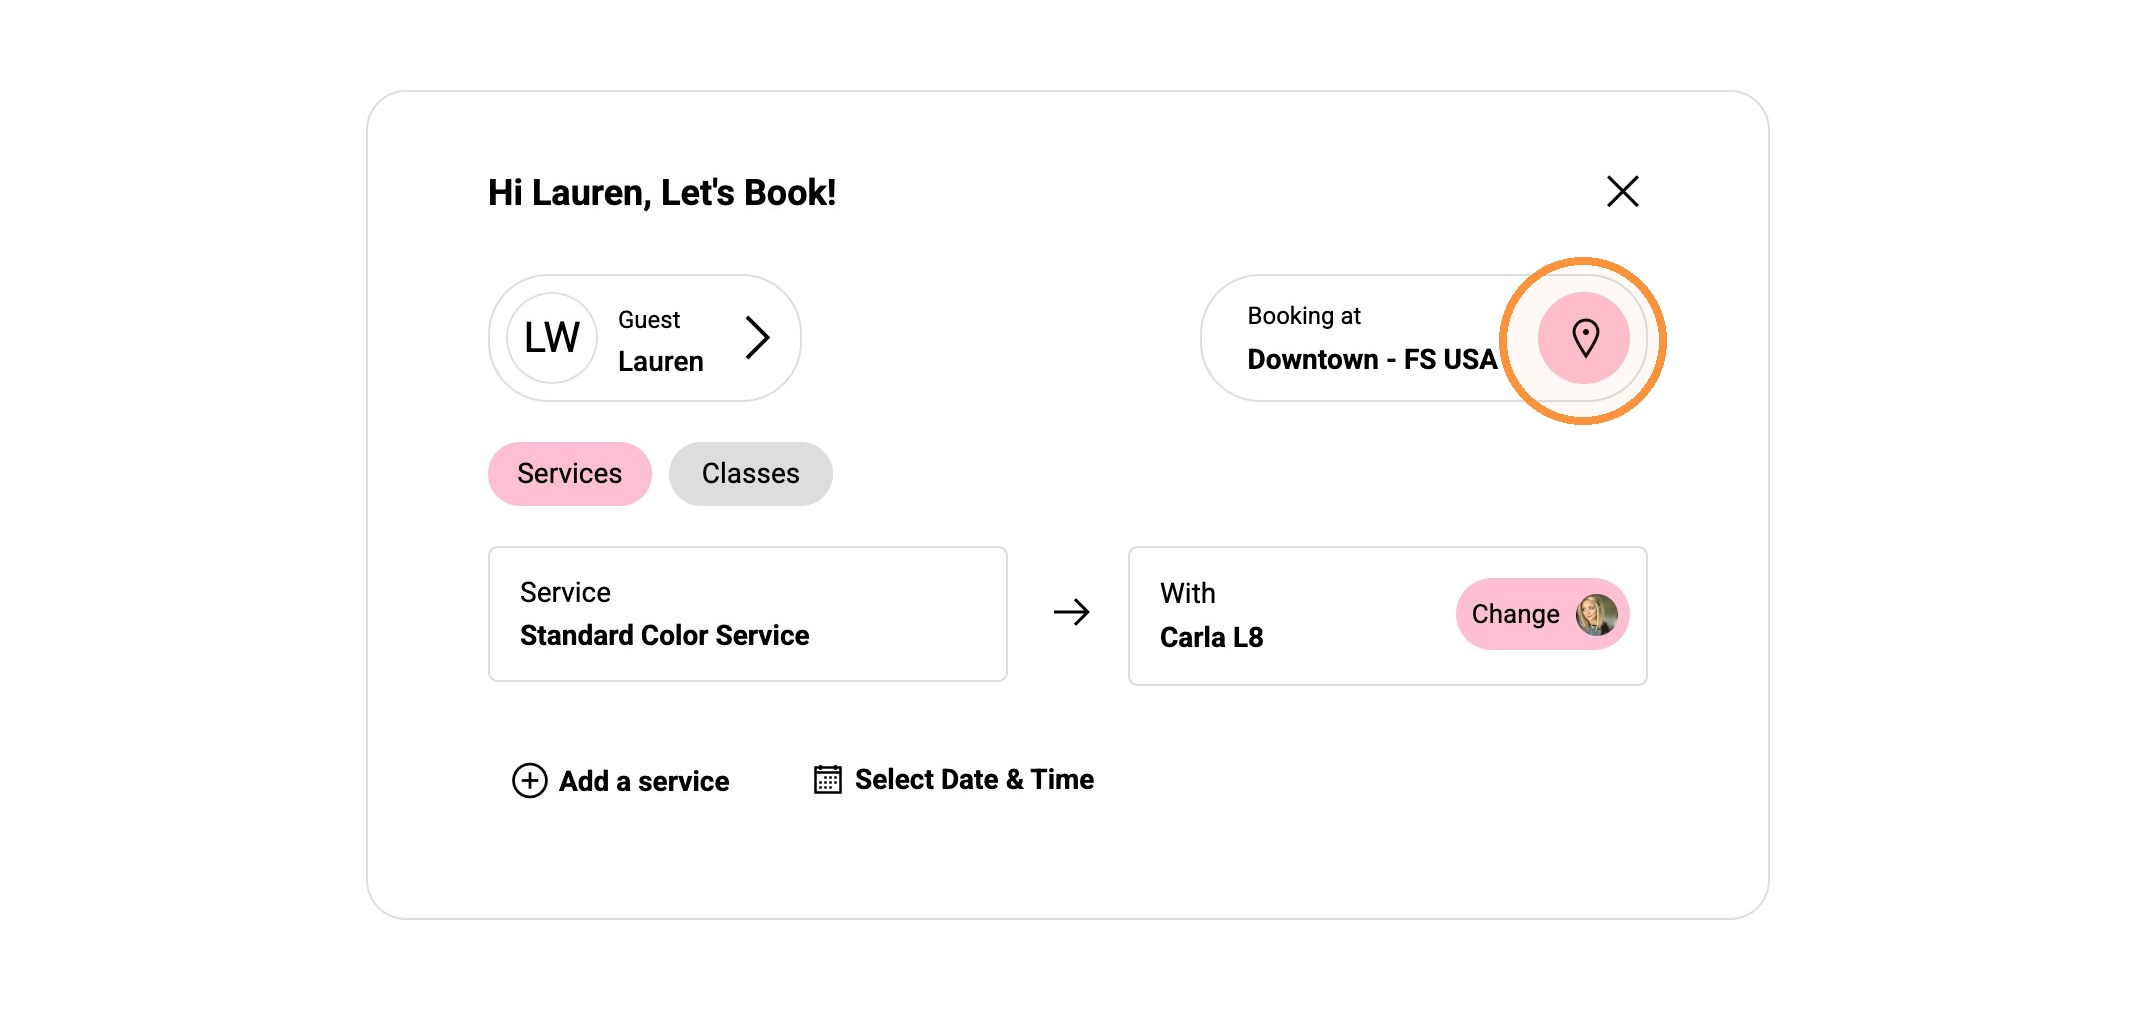2136x1029 pixels.
Task: Open the Standard Color Service field
Action: [748, 614]
